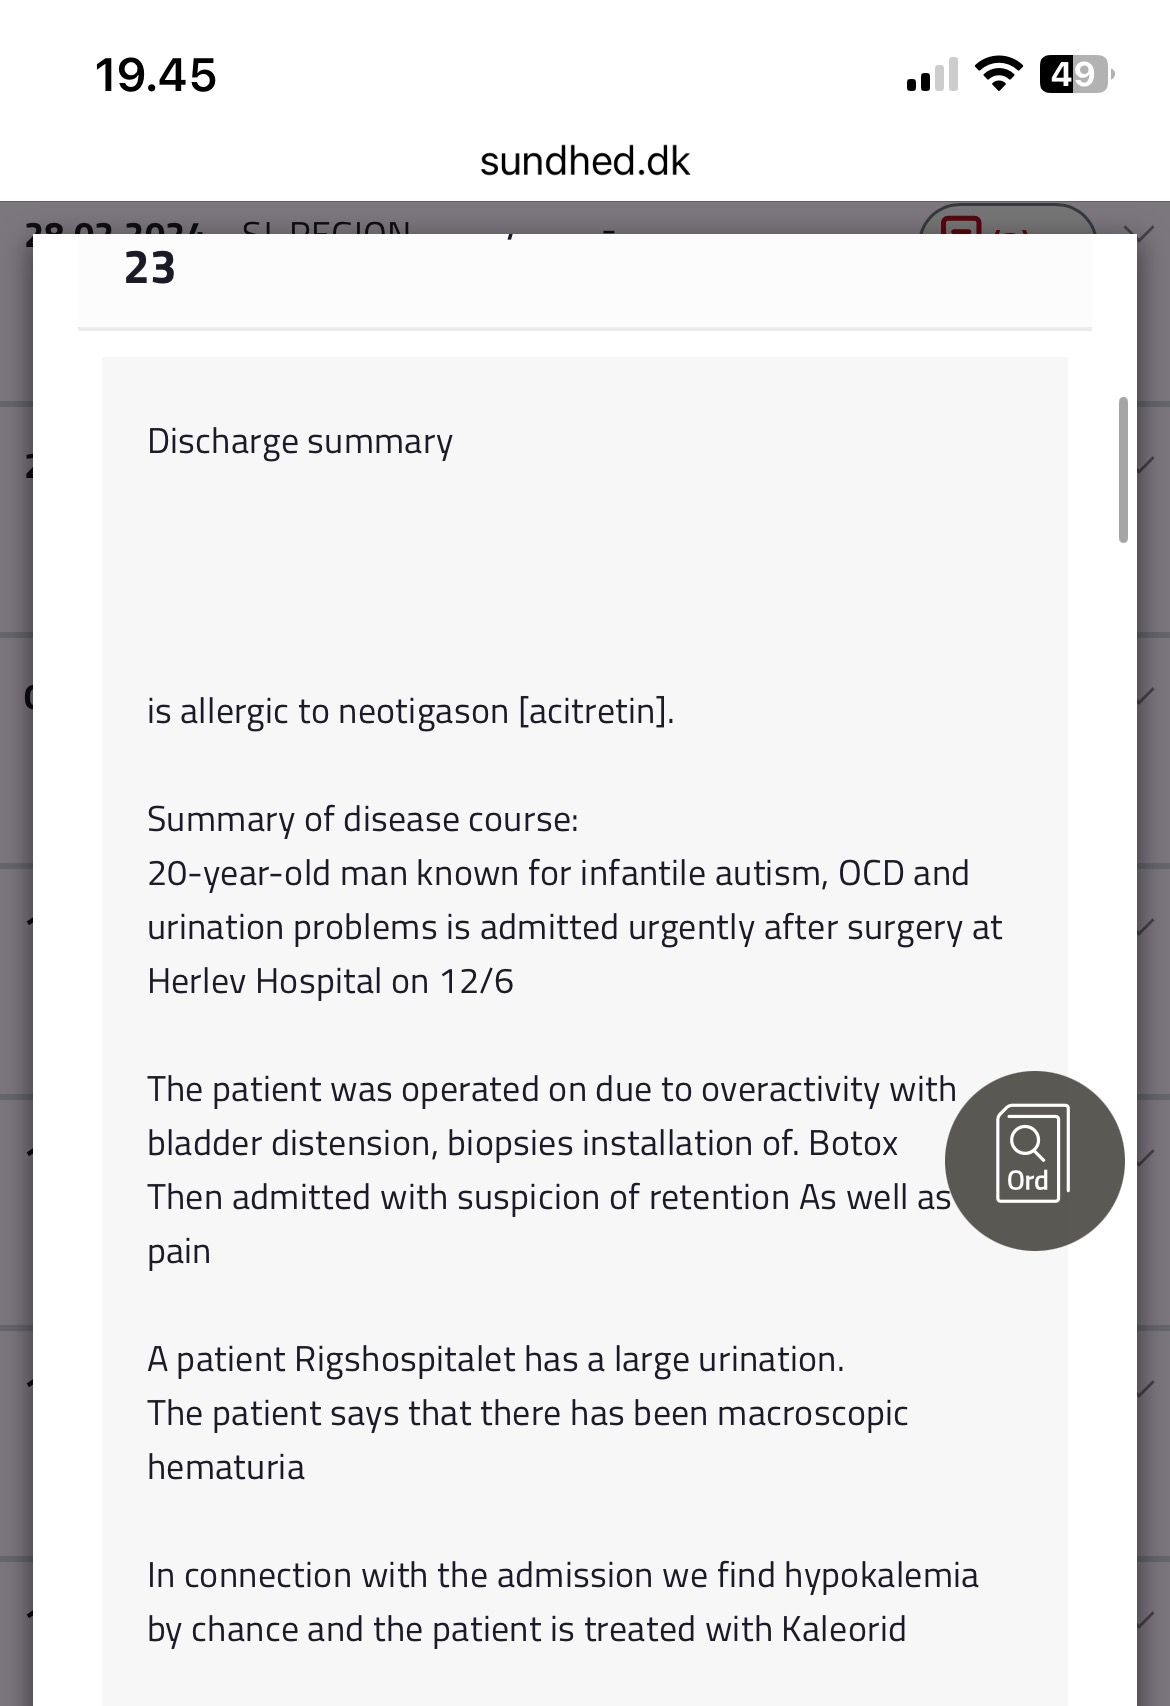Tap the sundhed.dk address bar
Image resolution: width=1170 pixels, height=1706 pixels.
click(585, 161)
